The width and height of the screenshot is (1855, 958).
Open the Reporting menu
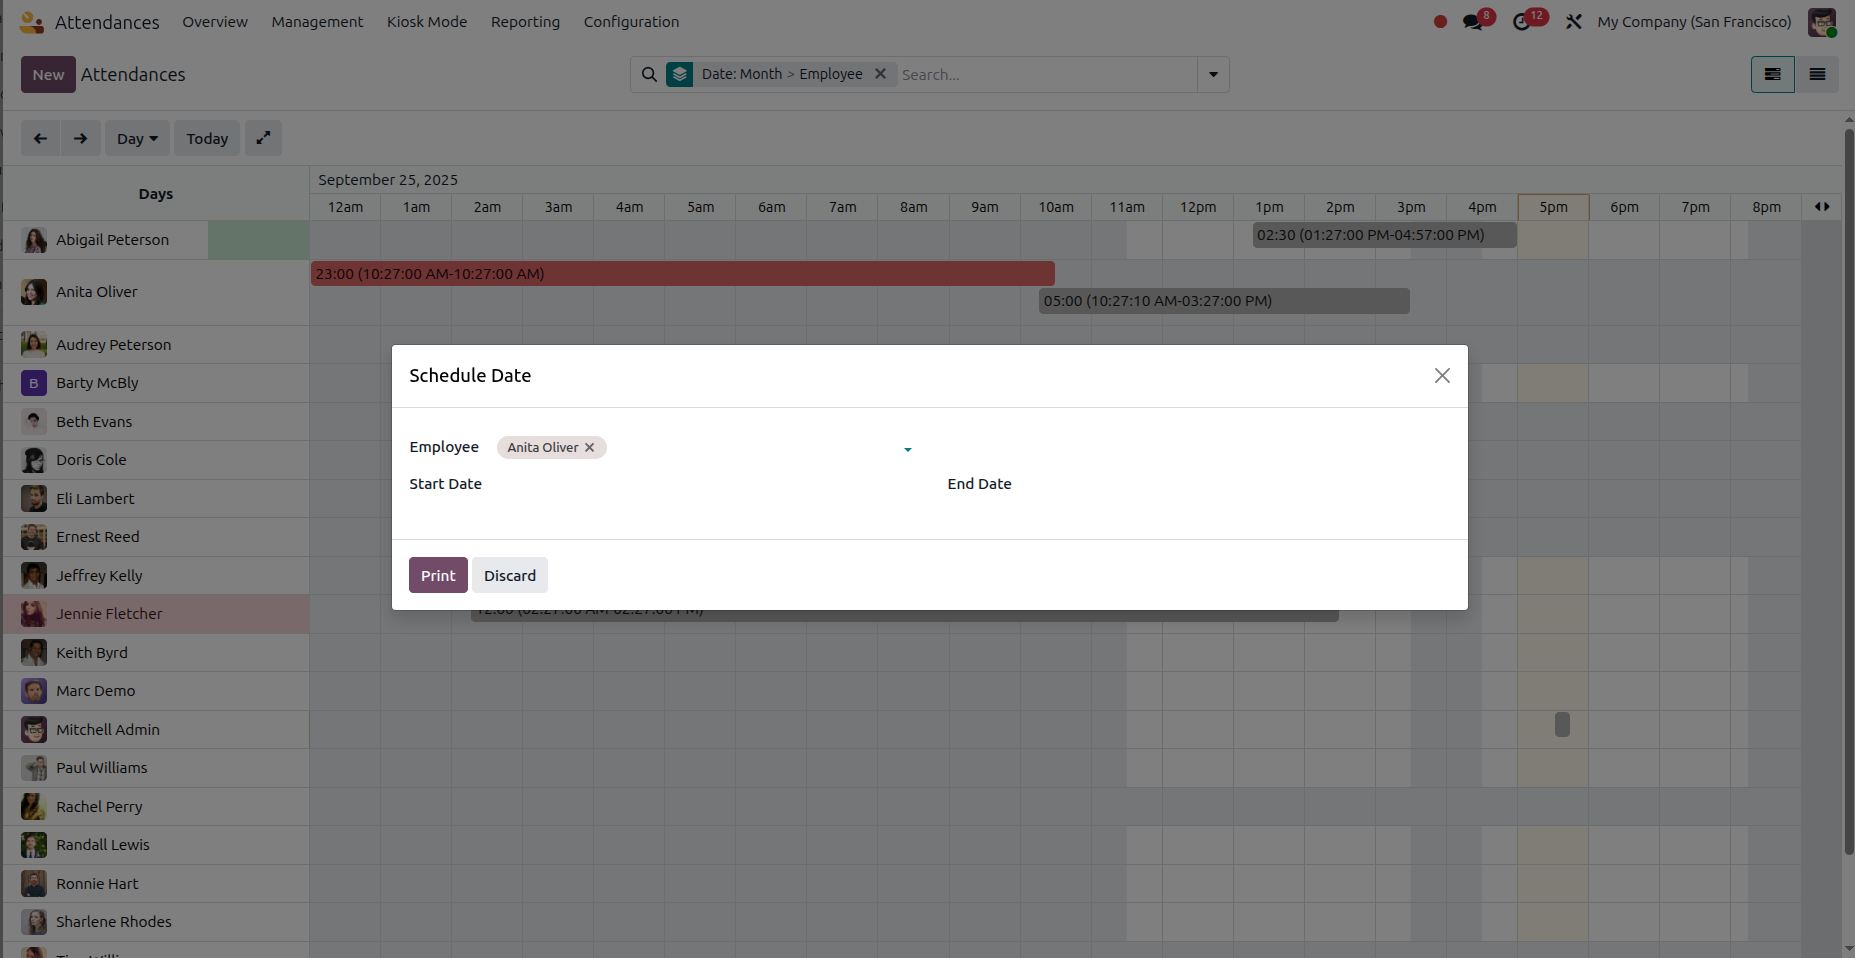(x=525, y=22)
